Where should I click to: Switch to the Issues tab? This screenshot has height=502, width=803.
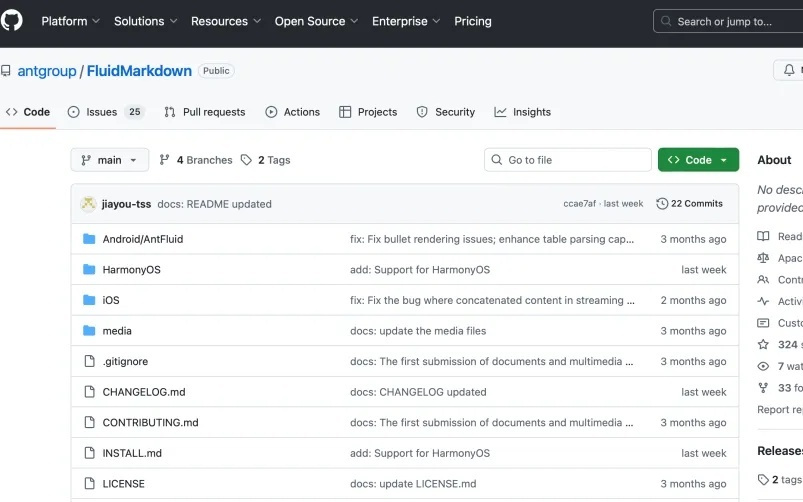tap(105, 112)
